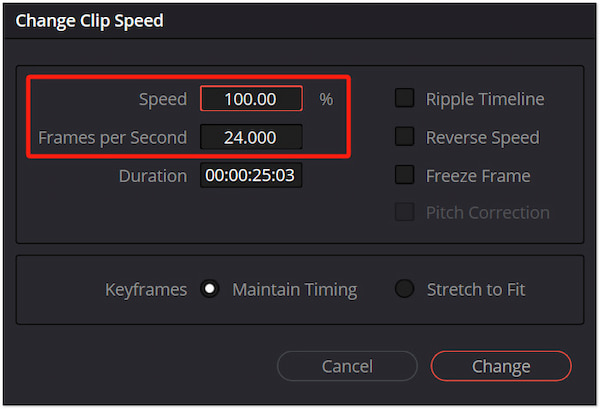Click the Duration timecode field
Viewport: 600px width, 409px height.
(251, 175)
